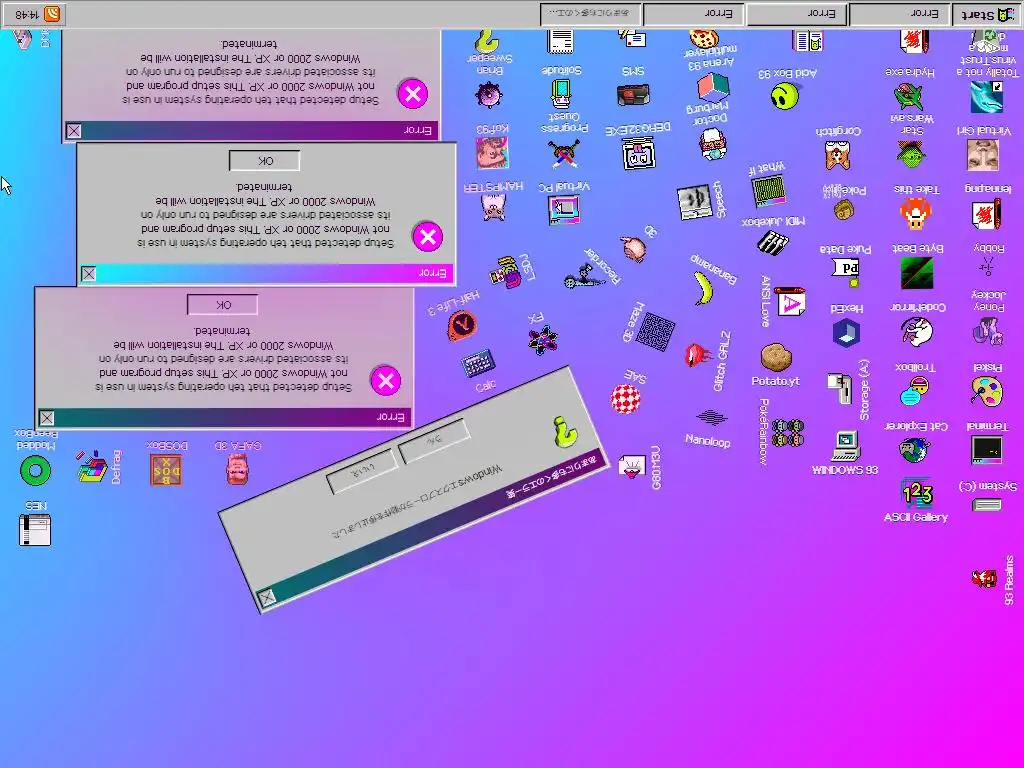Launch the CodeMirror icon

tap(916, 332)
